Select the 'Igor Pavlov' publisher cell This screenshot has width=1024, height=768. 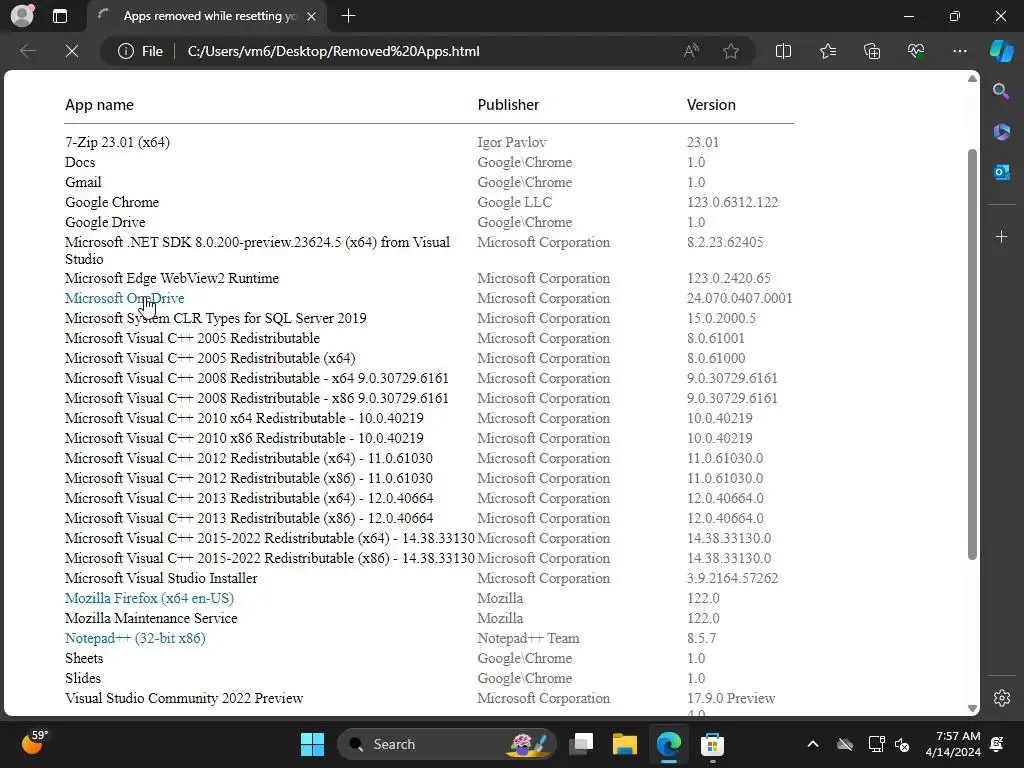(x=512, y=142)
